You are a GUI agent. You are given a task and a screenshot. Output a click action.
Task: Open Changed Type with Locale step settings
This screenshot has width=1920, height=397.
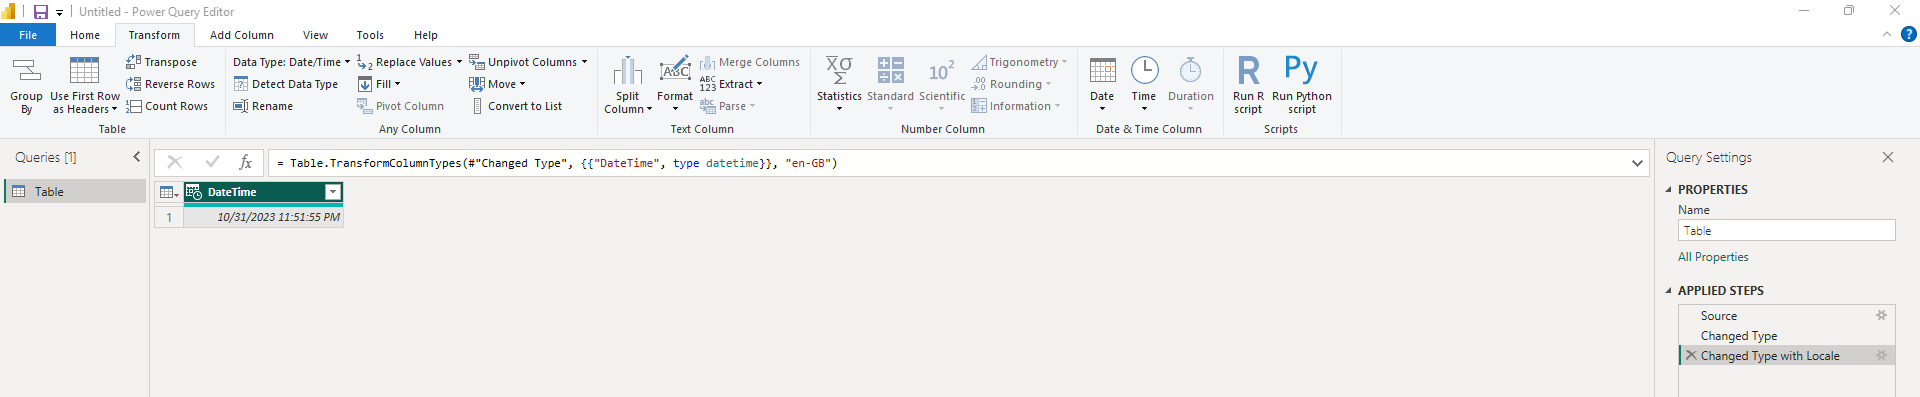[x=1881, y=355]
